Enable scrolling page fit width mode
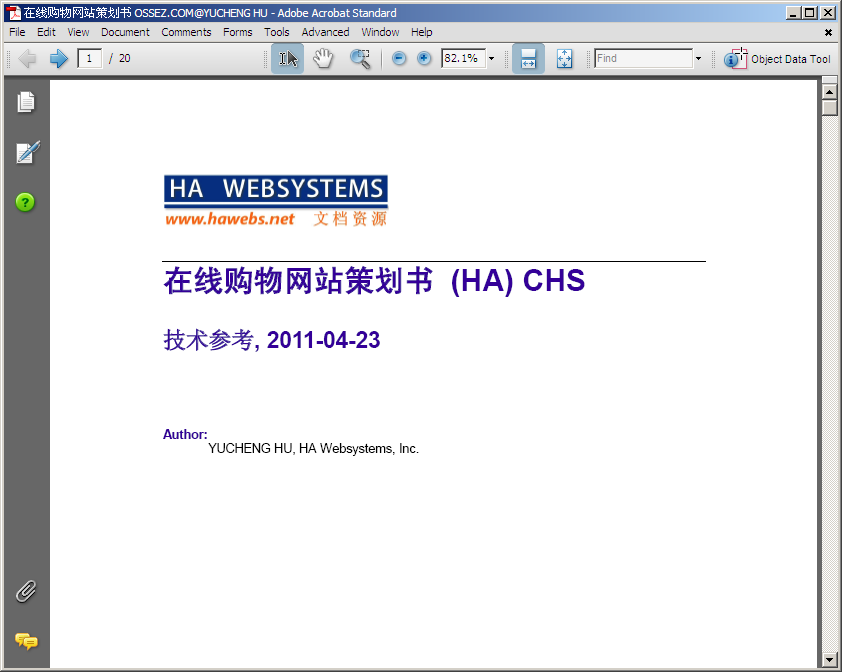Screen dimensions: 842x672 tap(528, 59)
